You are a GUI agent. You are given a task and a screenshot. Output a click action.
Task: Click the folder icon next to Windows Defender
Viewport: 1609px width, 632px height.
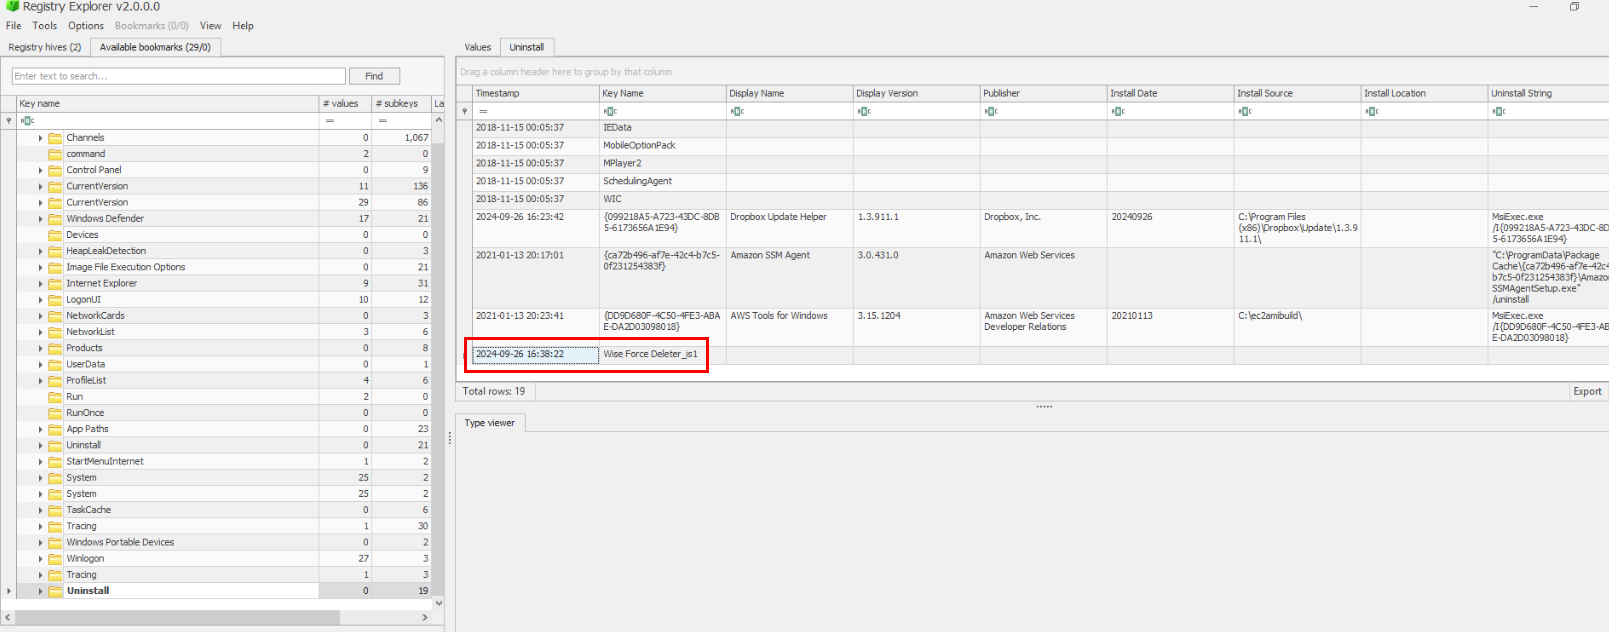55,219
